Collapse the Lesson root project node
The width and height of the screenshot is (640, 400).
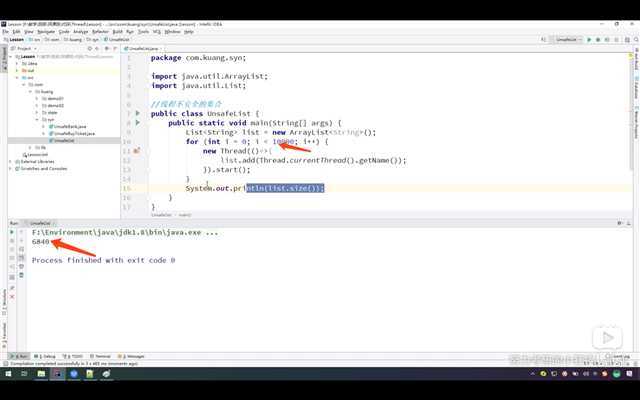[11, 57]
